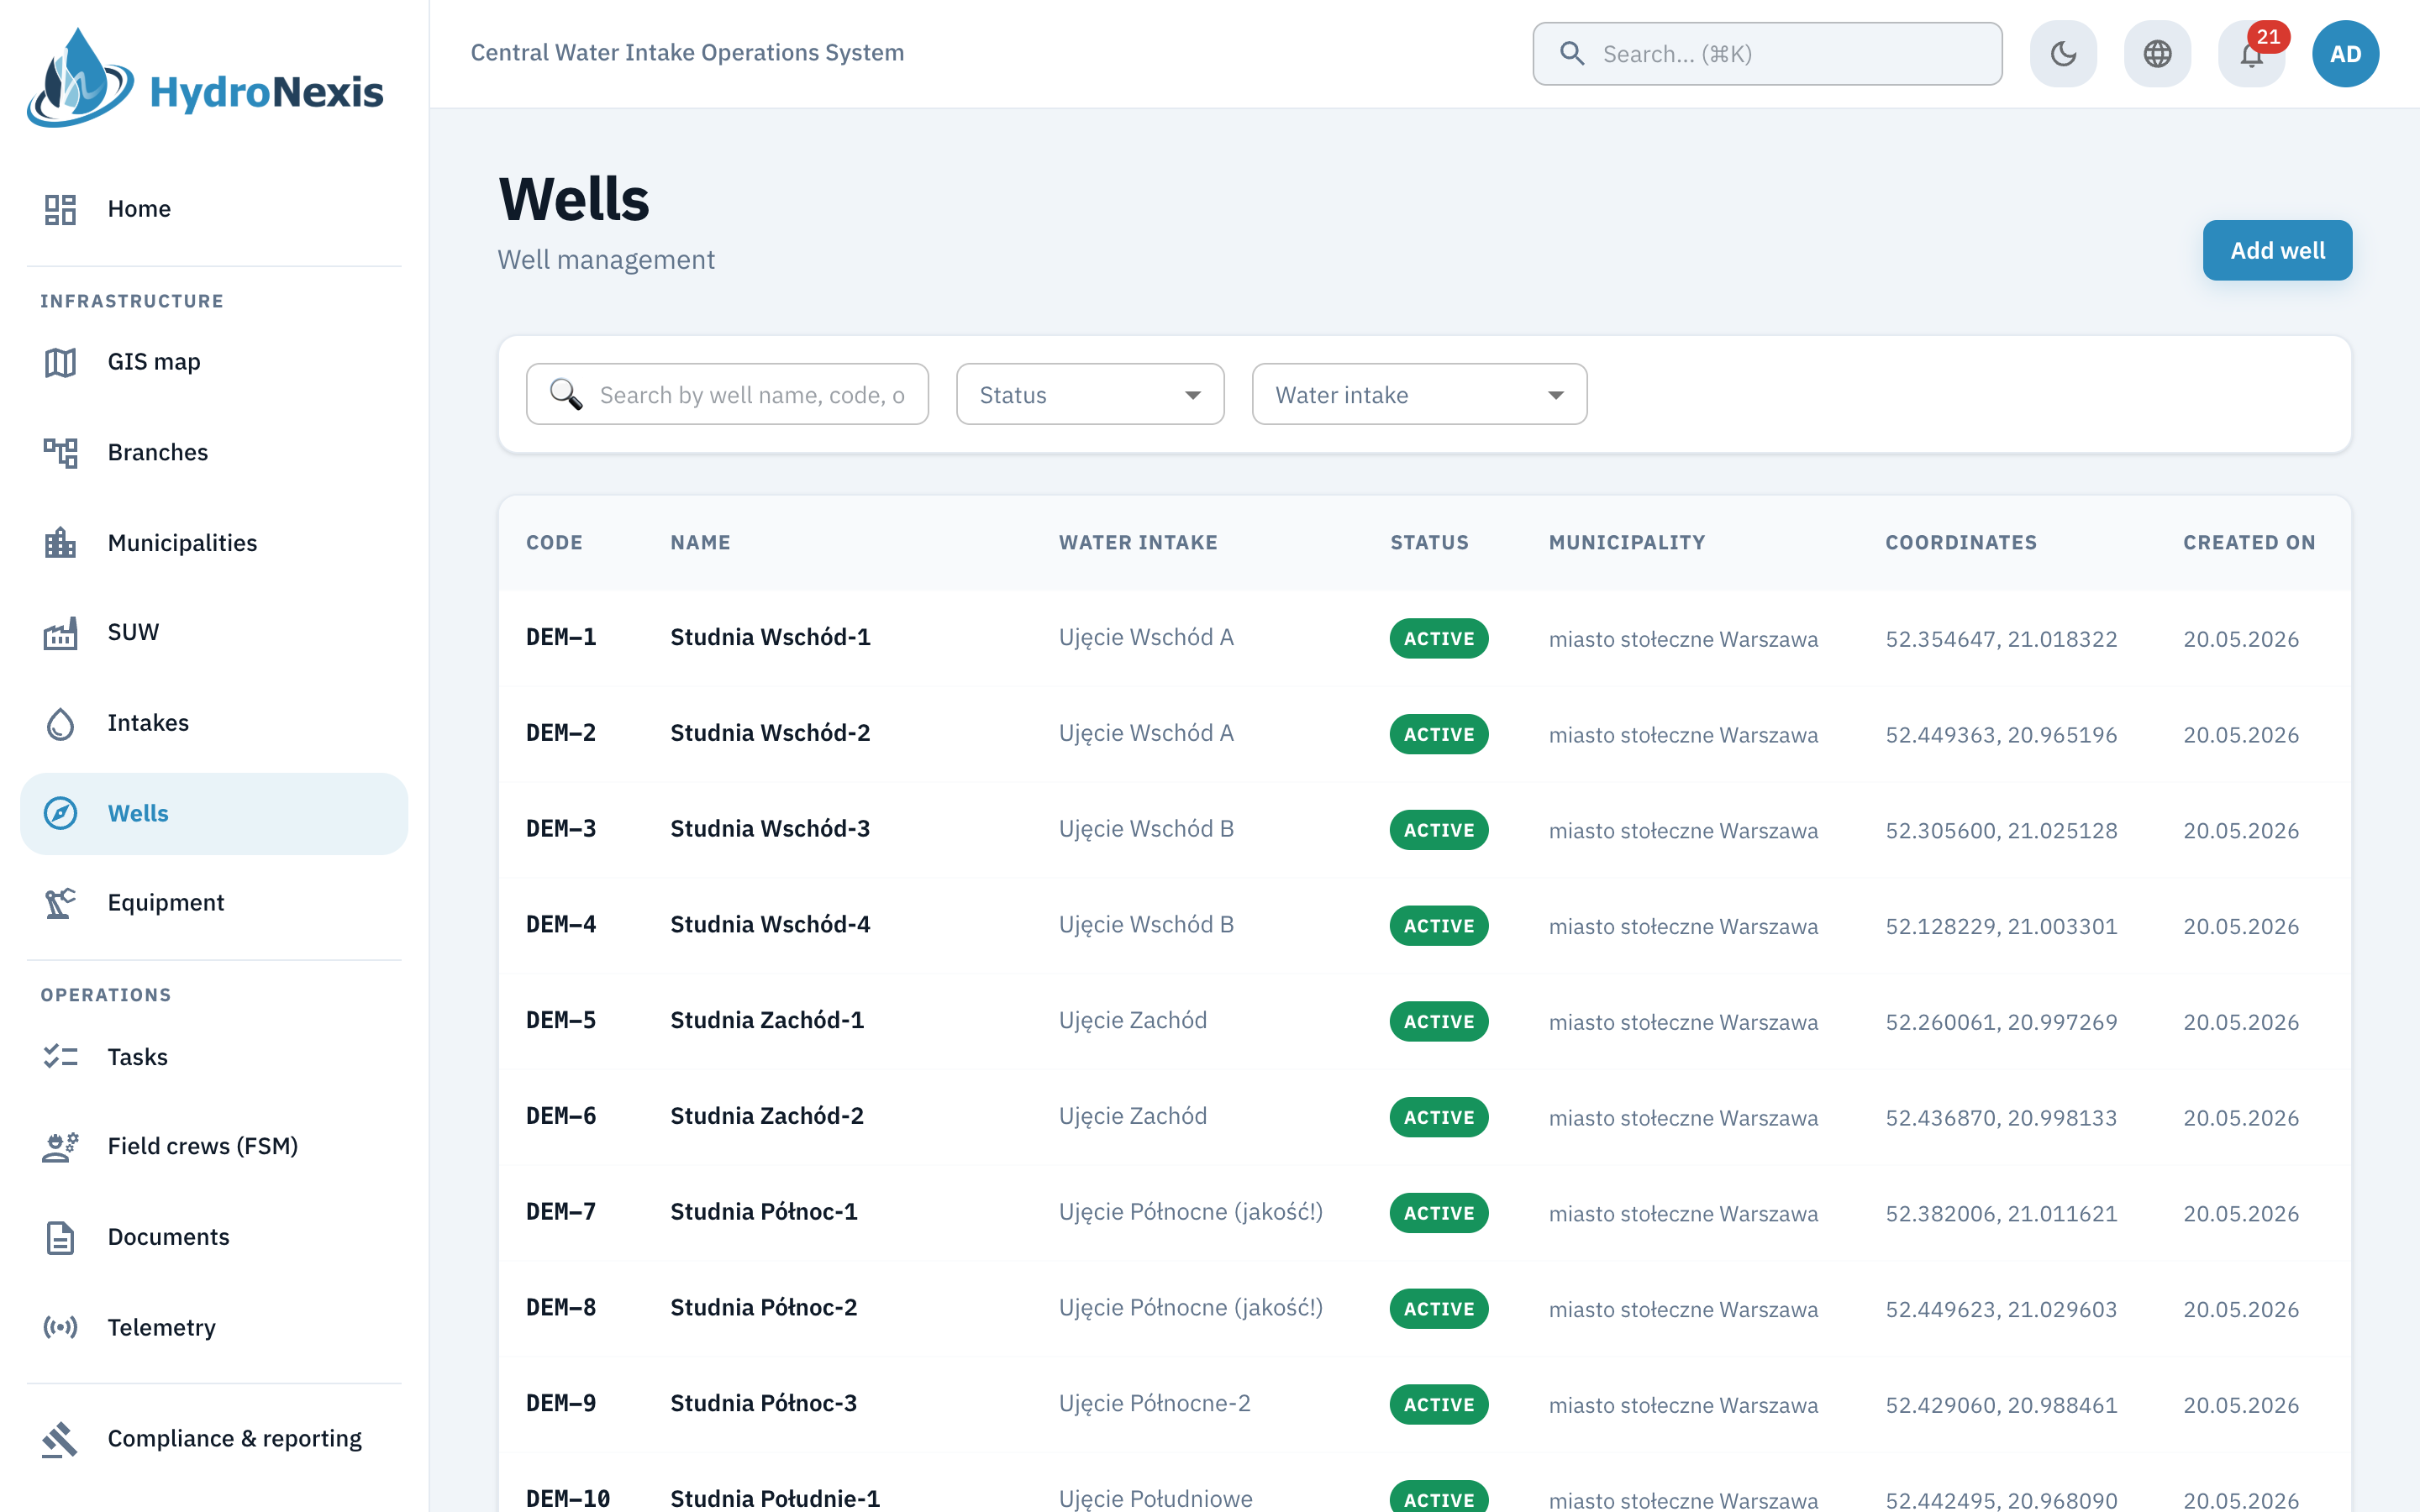This screenshot has width=2420, height=1512.
Task: Navigate to Branches
Action: tap(214, 452)
